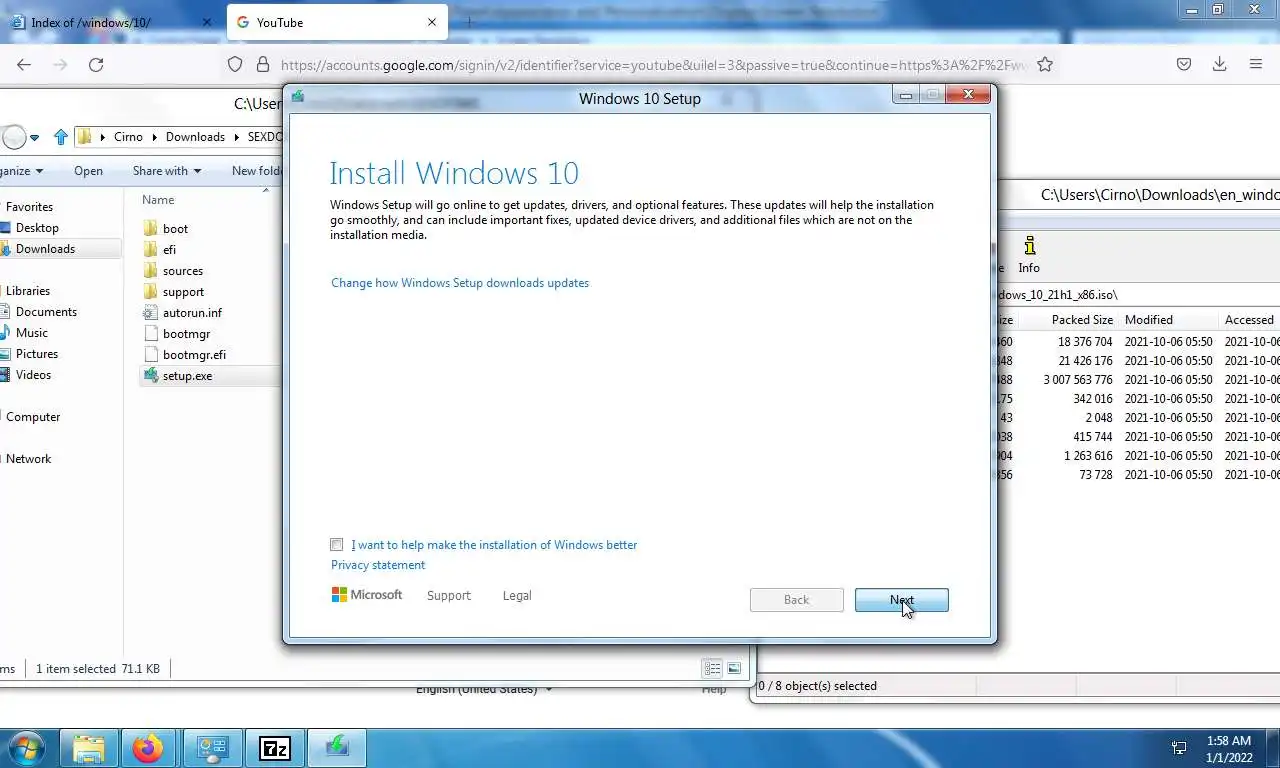Close the YouTube tab
1280x768 pixels.
(432, 22)
